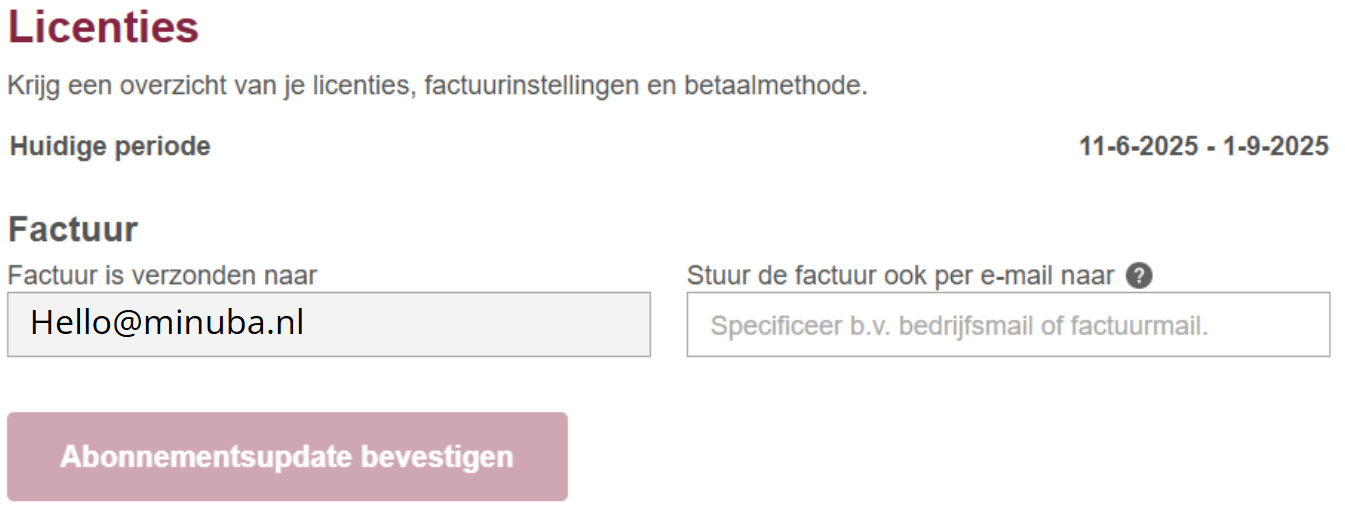Click the Huidige periode label
This screenshot has height=508, width=1345.
tap(110, 147)
